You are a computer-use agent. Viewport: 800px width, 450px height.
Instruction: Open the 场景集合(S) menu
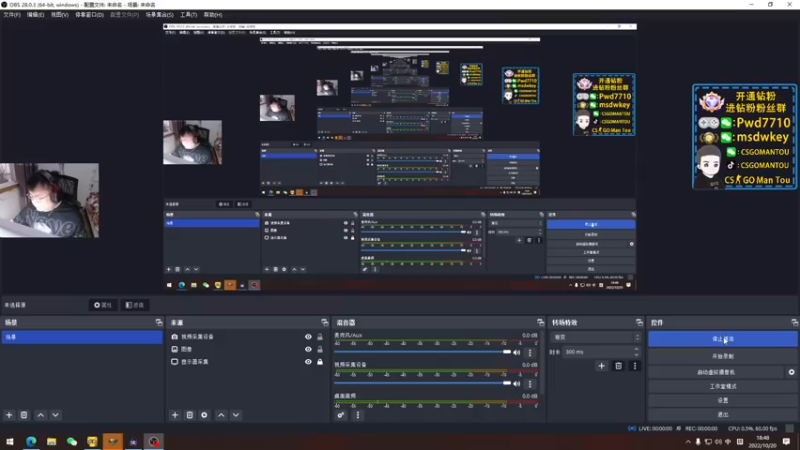tap(159, 15)
